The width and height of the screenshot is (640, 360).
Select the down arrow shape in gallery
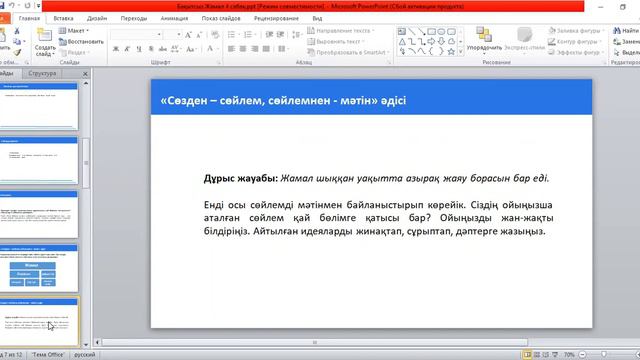pyautogui.click(x=441, y=42)
